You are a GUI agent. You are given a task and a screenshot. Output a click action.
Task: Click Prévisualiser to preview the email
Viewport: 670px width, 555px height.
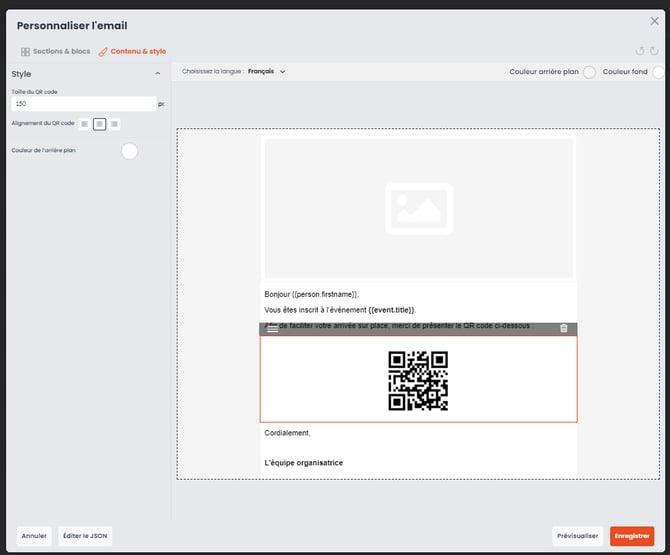(x=578, y=536)
